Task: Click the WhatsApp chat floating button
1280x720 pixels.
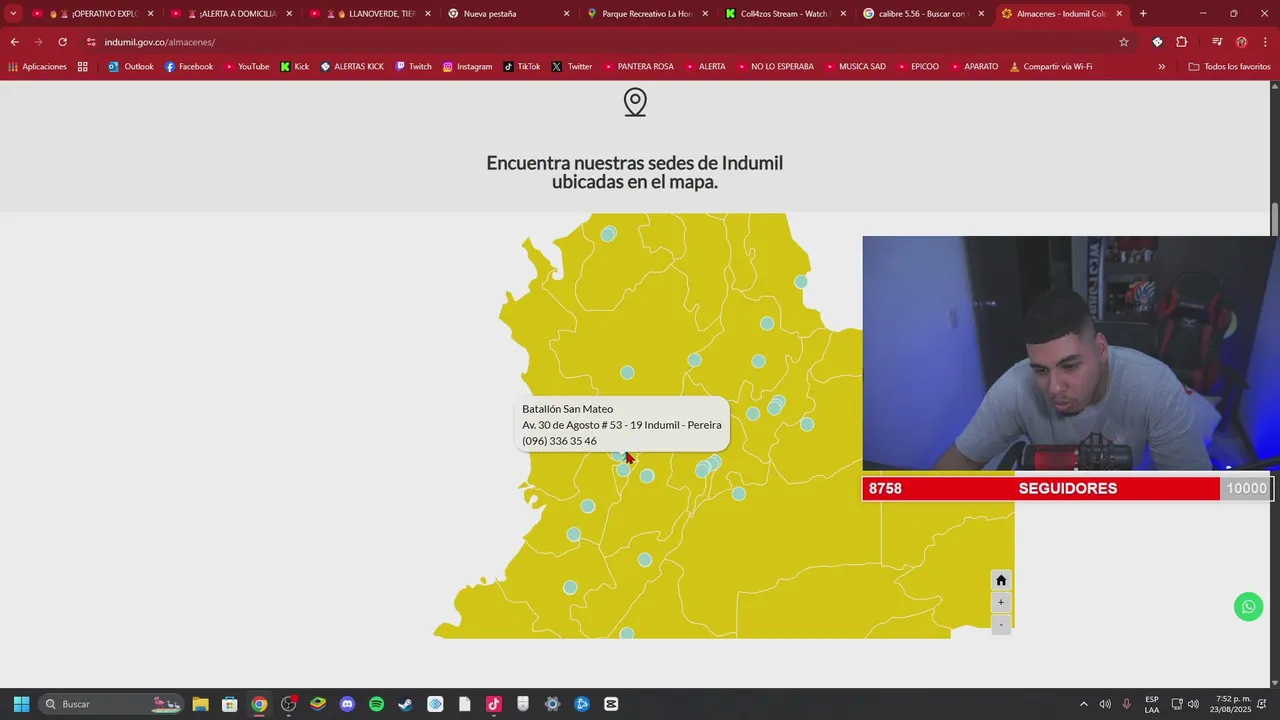Action: 1248,607
